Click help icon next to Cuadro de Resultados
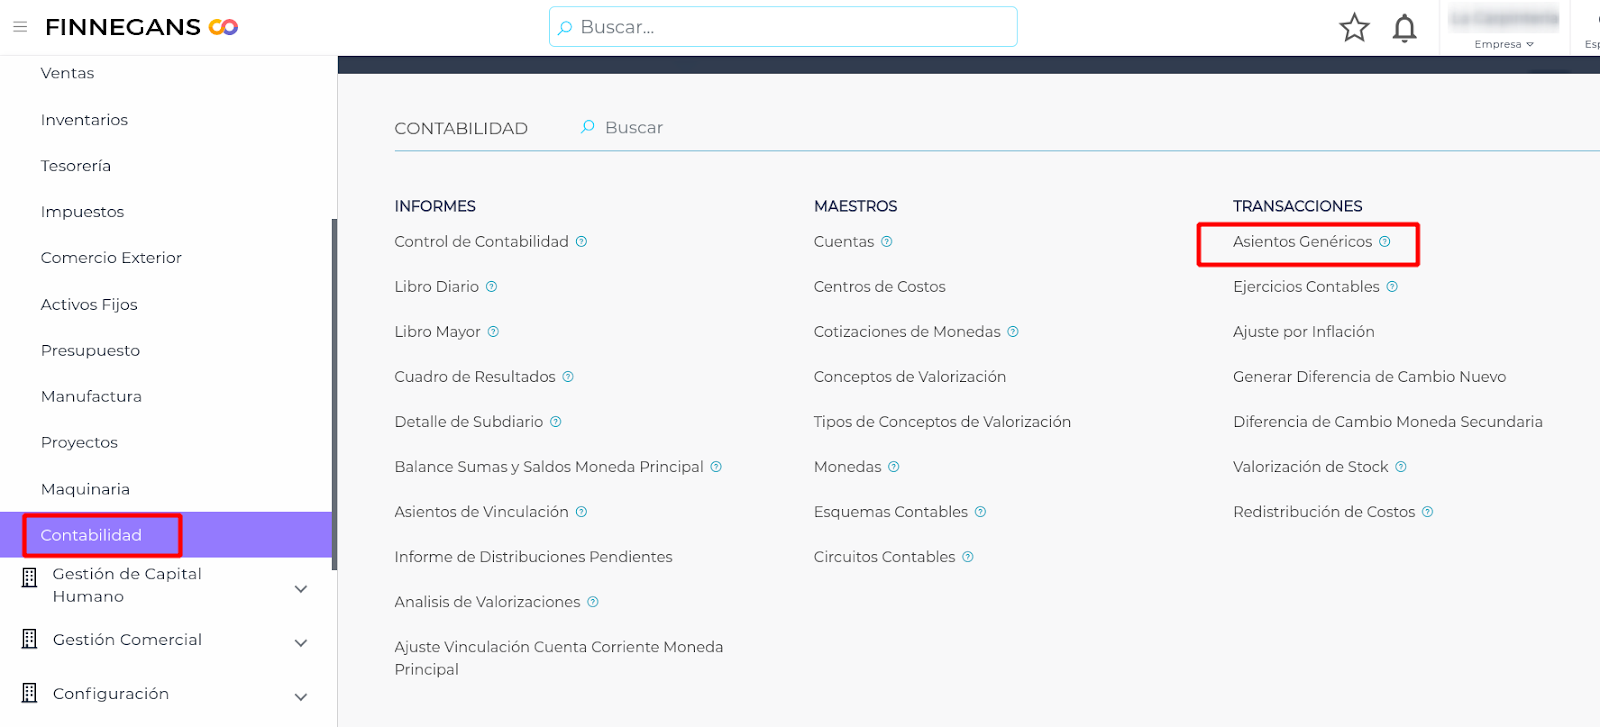Image resolution: width=1600 pixels, height=727 pixels. [x=568, y=377]
